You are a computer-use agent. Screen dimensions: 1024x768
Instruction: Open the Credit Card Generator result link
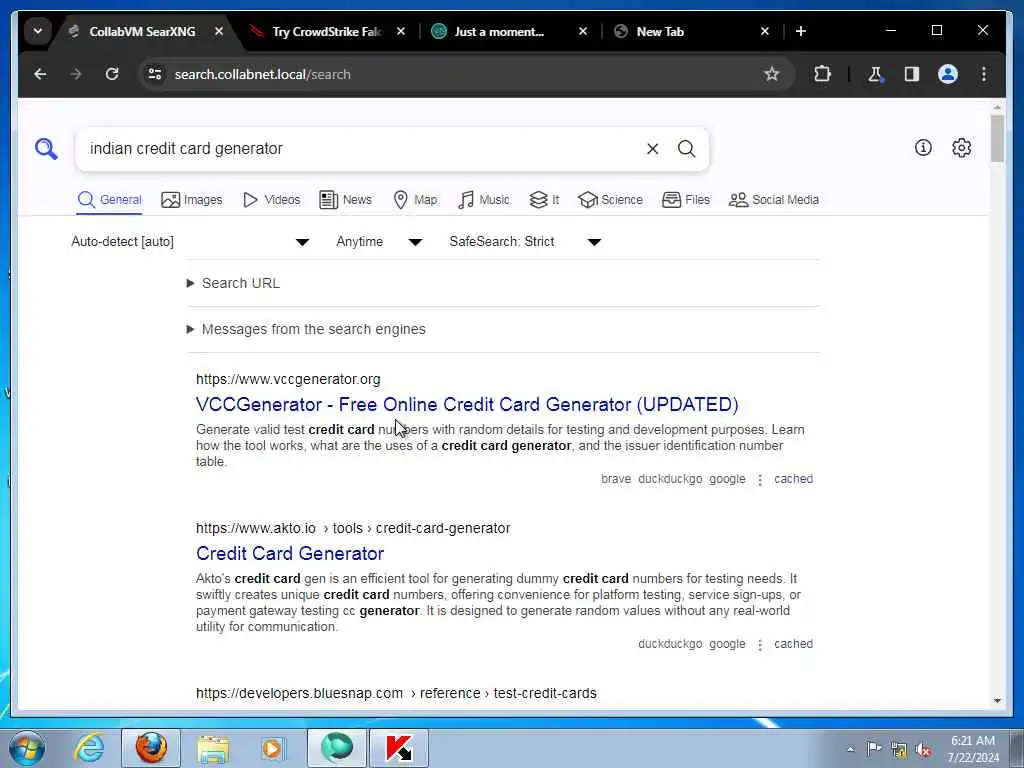(x=290, y=554)
